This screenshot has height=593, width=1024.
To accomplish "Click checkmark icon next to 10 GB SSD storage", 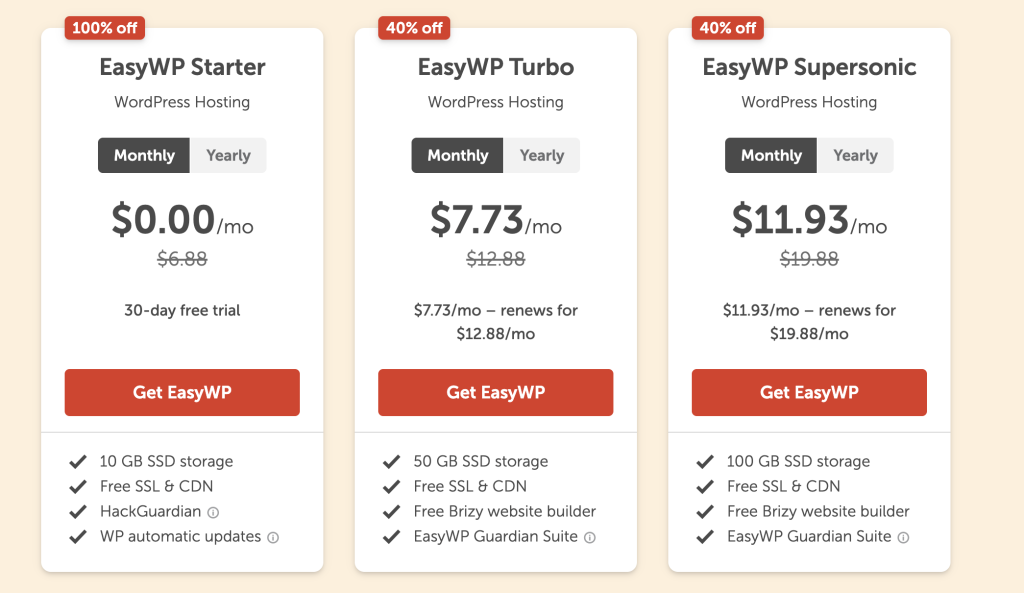I will [x=77, y=462].
